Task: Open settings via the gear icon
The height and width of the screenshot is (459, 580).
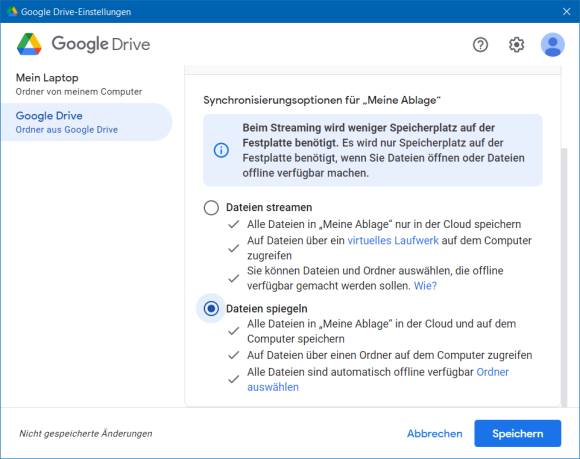Action: pos(516,45)
